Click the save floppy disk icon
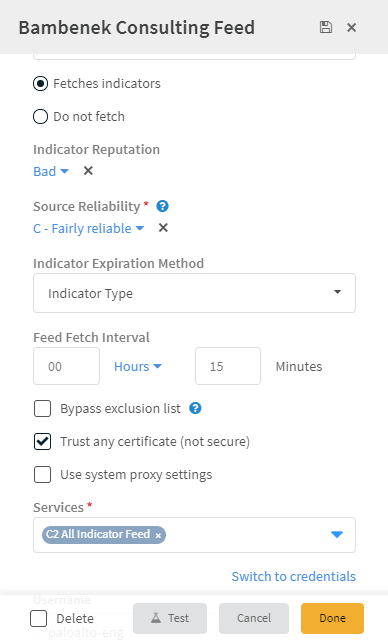The width and height of the screenshot is (388, 640). click(326, 27)
